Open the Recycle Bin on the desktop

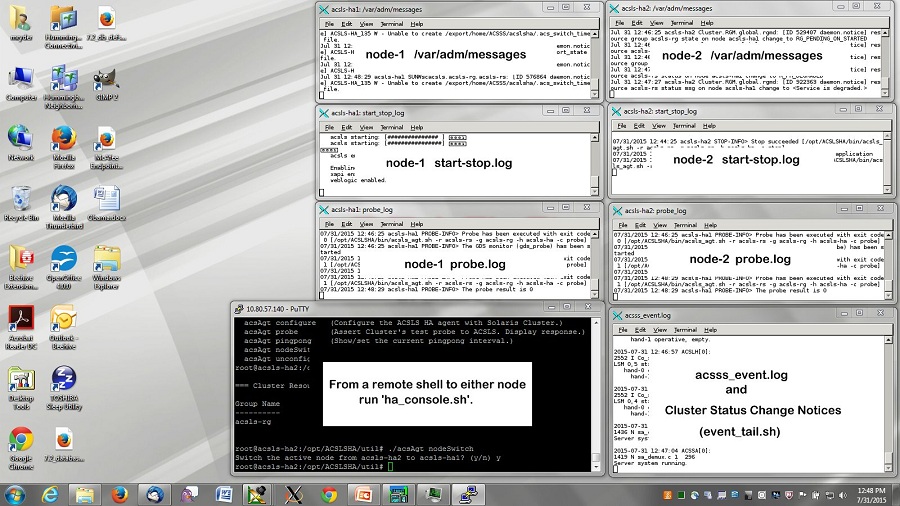(x=21, y=203)
